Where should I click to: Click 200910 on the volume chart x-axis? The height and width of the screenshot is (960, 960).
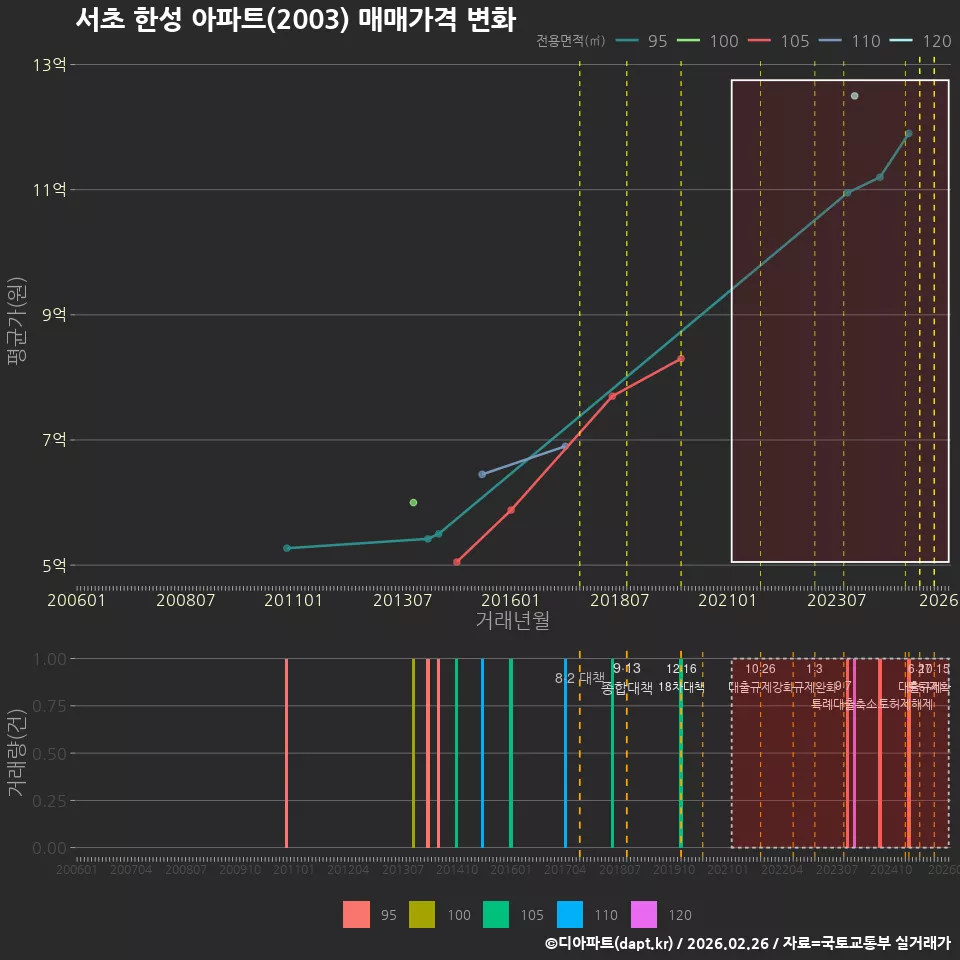239,869
